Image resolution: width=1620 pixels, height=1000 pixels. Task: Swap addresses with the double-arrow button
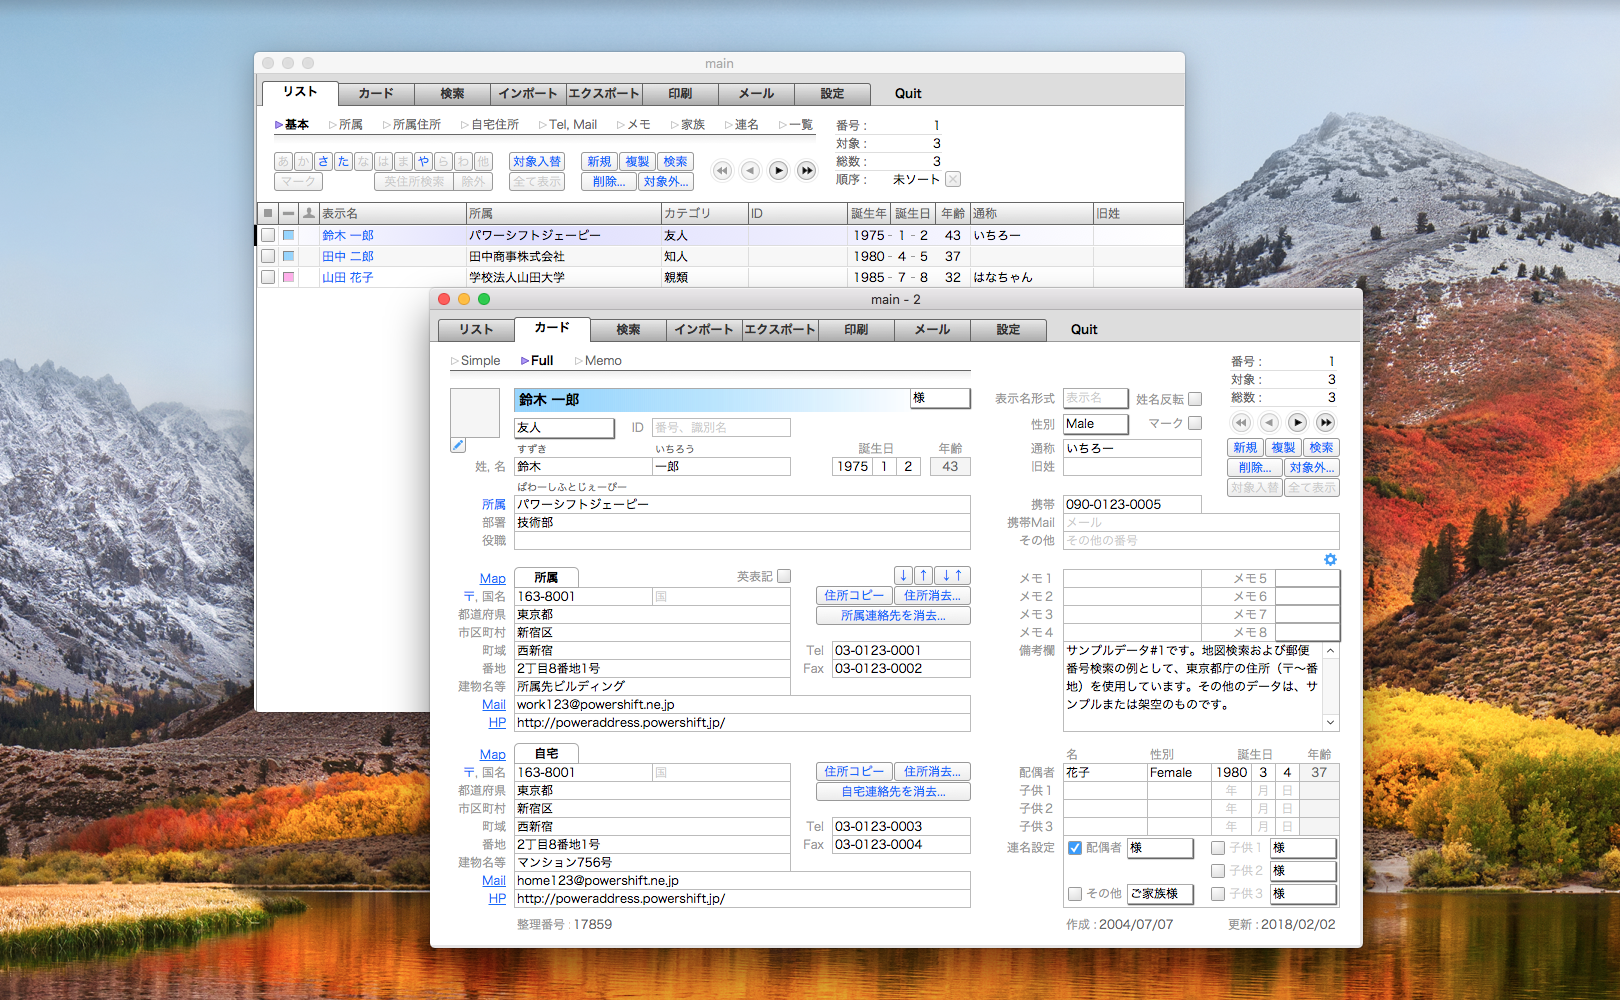tap(953, 575)
